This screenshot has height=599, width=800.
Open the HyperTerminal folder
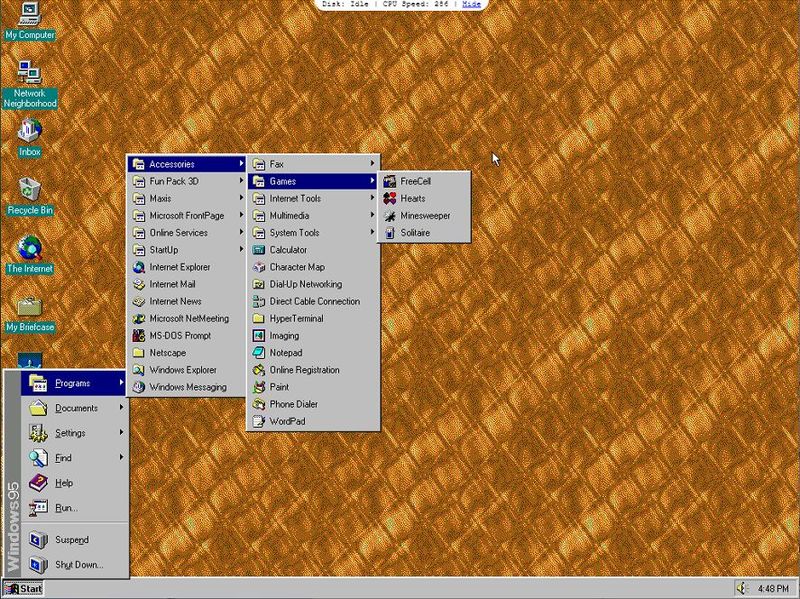(313, 318)
